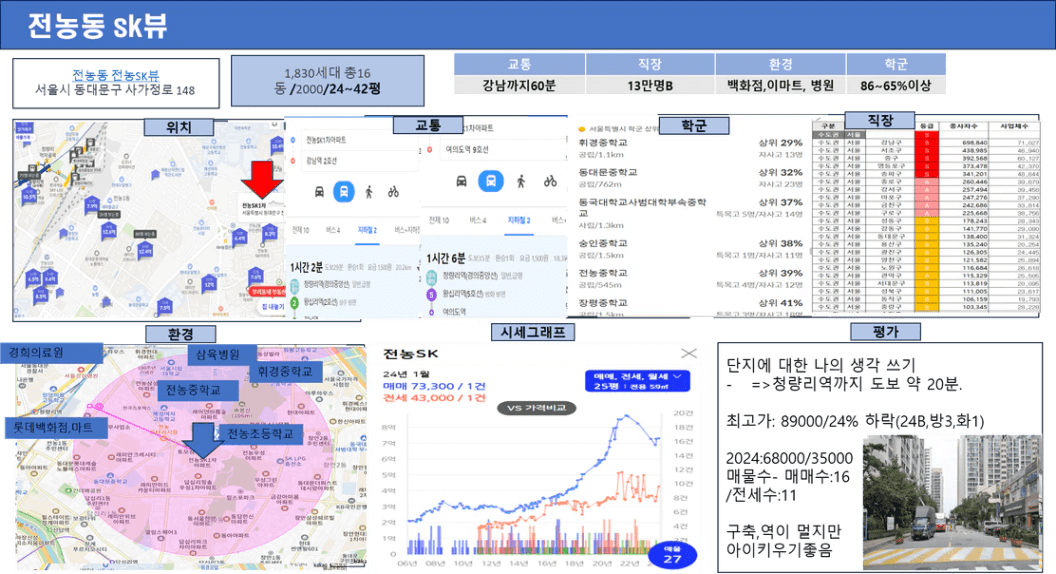
Task: Click the 롯데백화점,마트 map label
Action: (x=57, y=427)
